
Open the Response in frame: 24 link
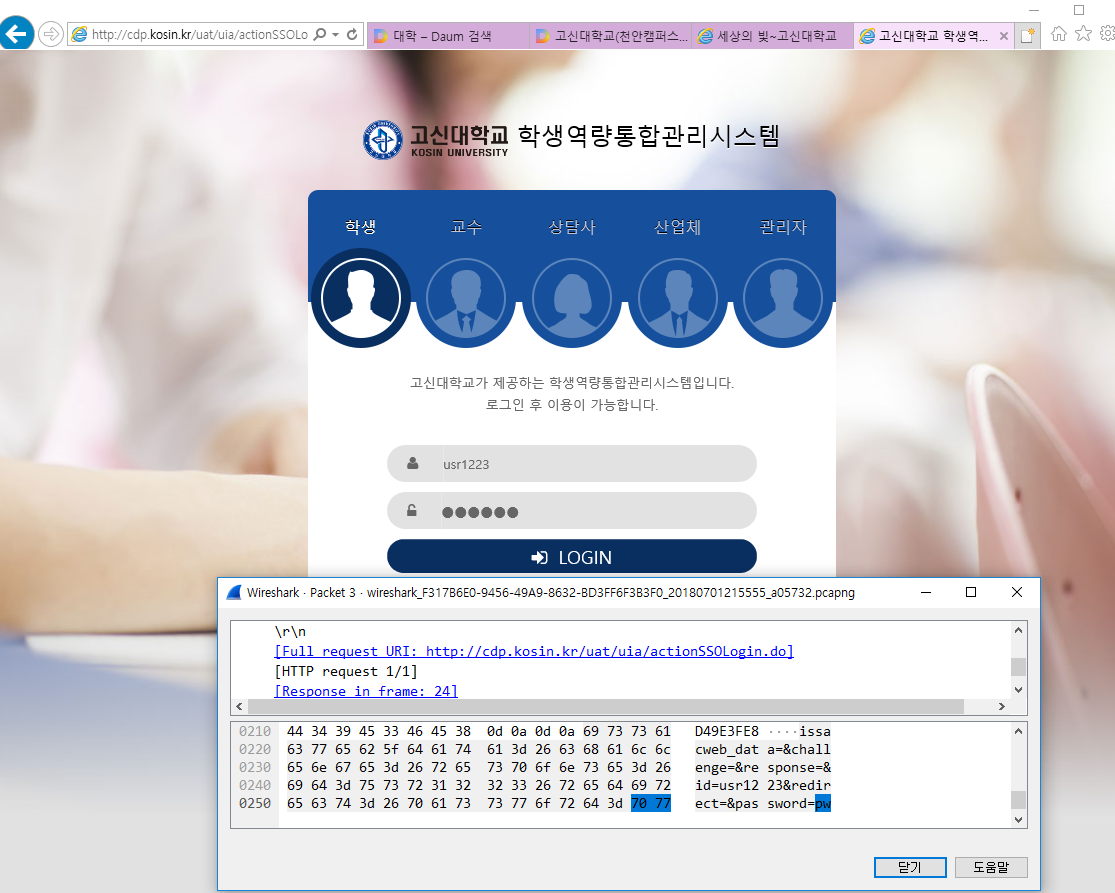366,691
